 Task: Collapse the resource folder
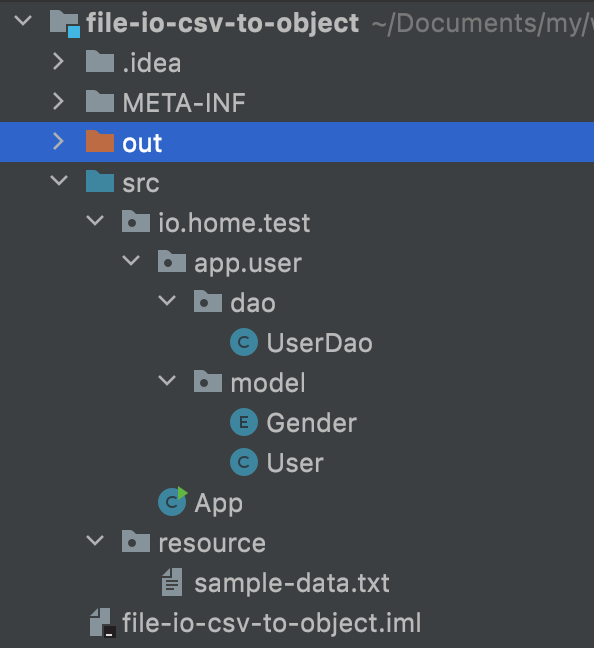pos(95,540)
